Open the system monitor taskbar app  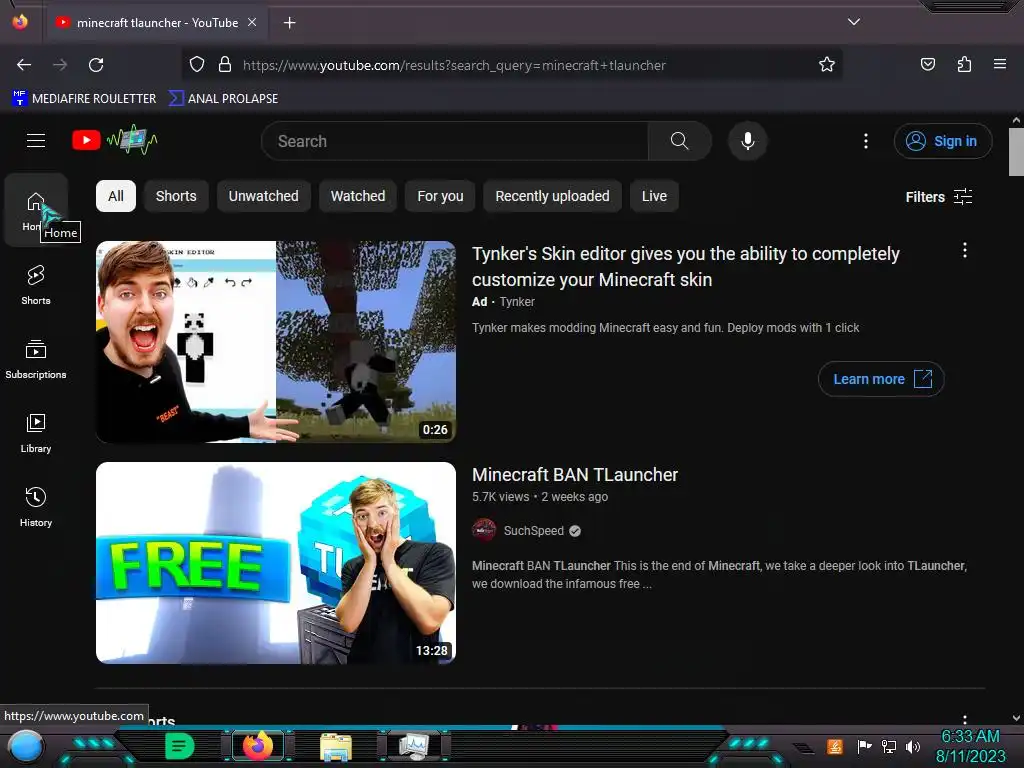(x=414, y=746)
